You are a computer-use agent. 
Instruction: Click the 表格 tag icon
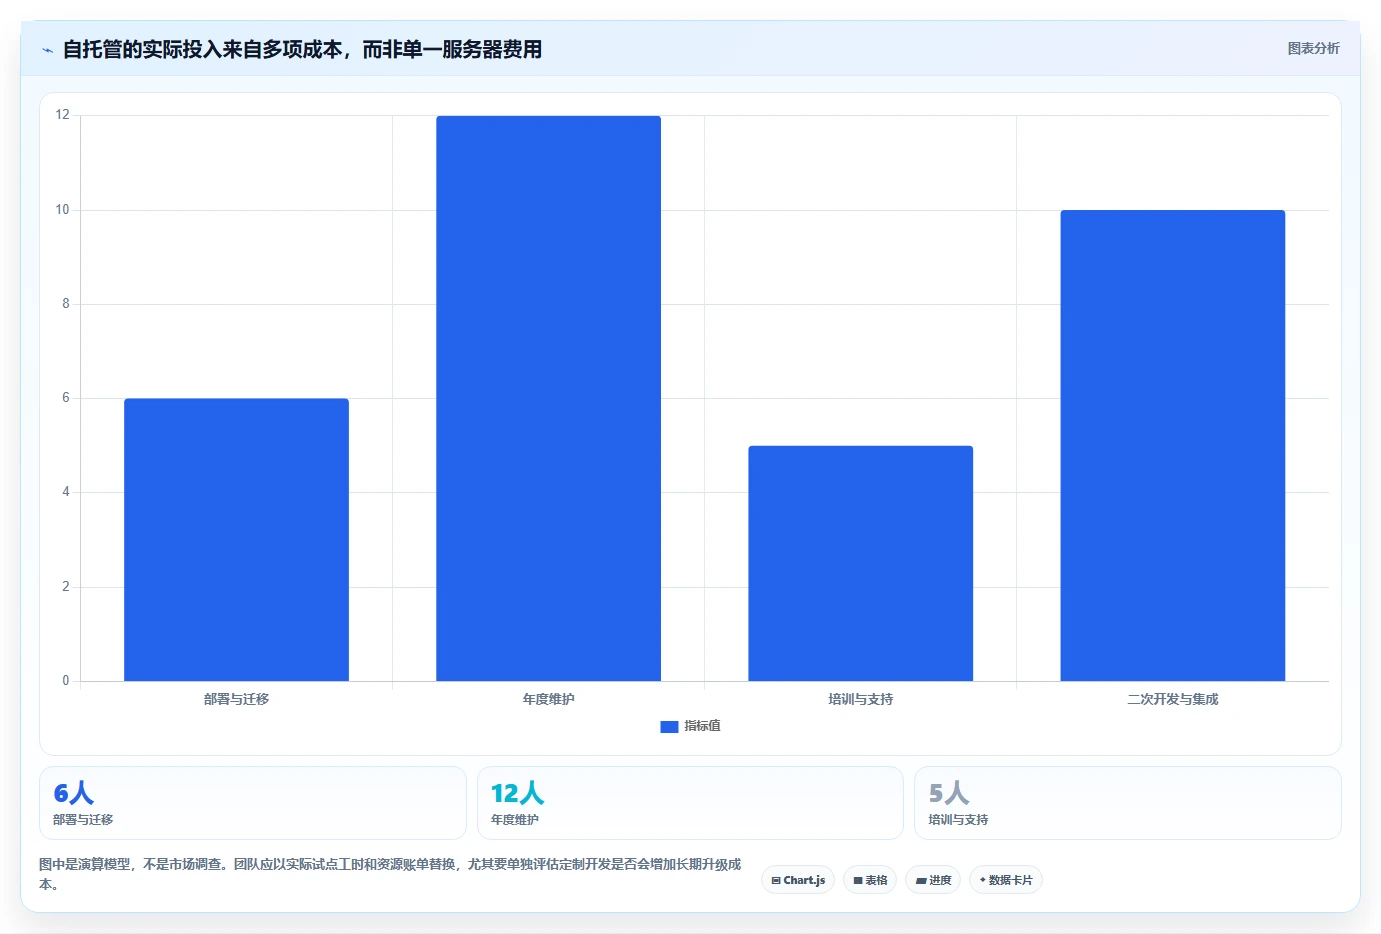click(x=858, y=881)
